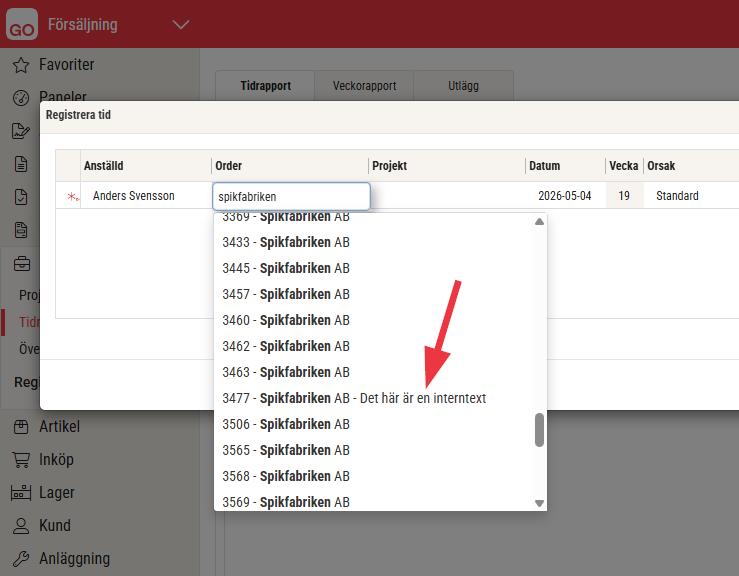Click the Orsak column header
Screen dimensions: 739x576
click(x=691, y=166)
